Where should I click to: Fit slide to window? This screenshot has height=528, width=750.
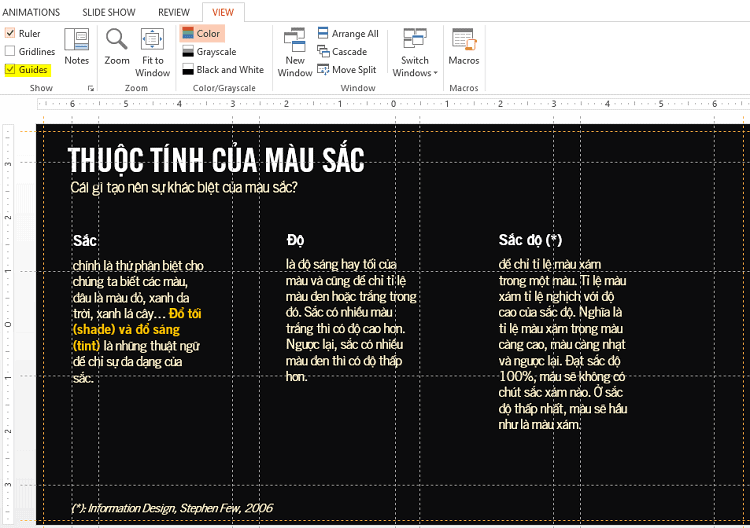tap(153, 52)
